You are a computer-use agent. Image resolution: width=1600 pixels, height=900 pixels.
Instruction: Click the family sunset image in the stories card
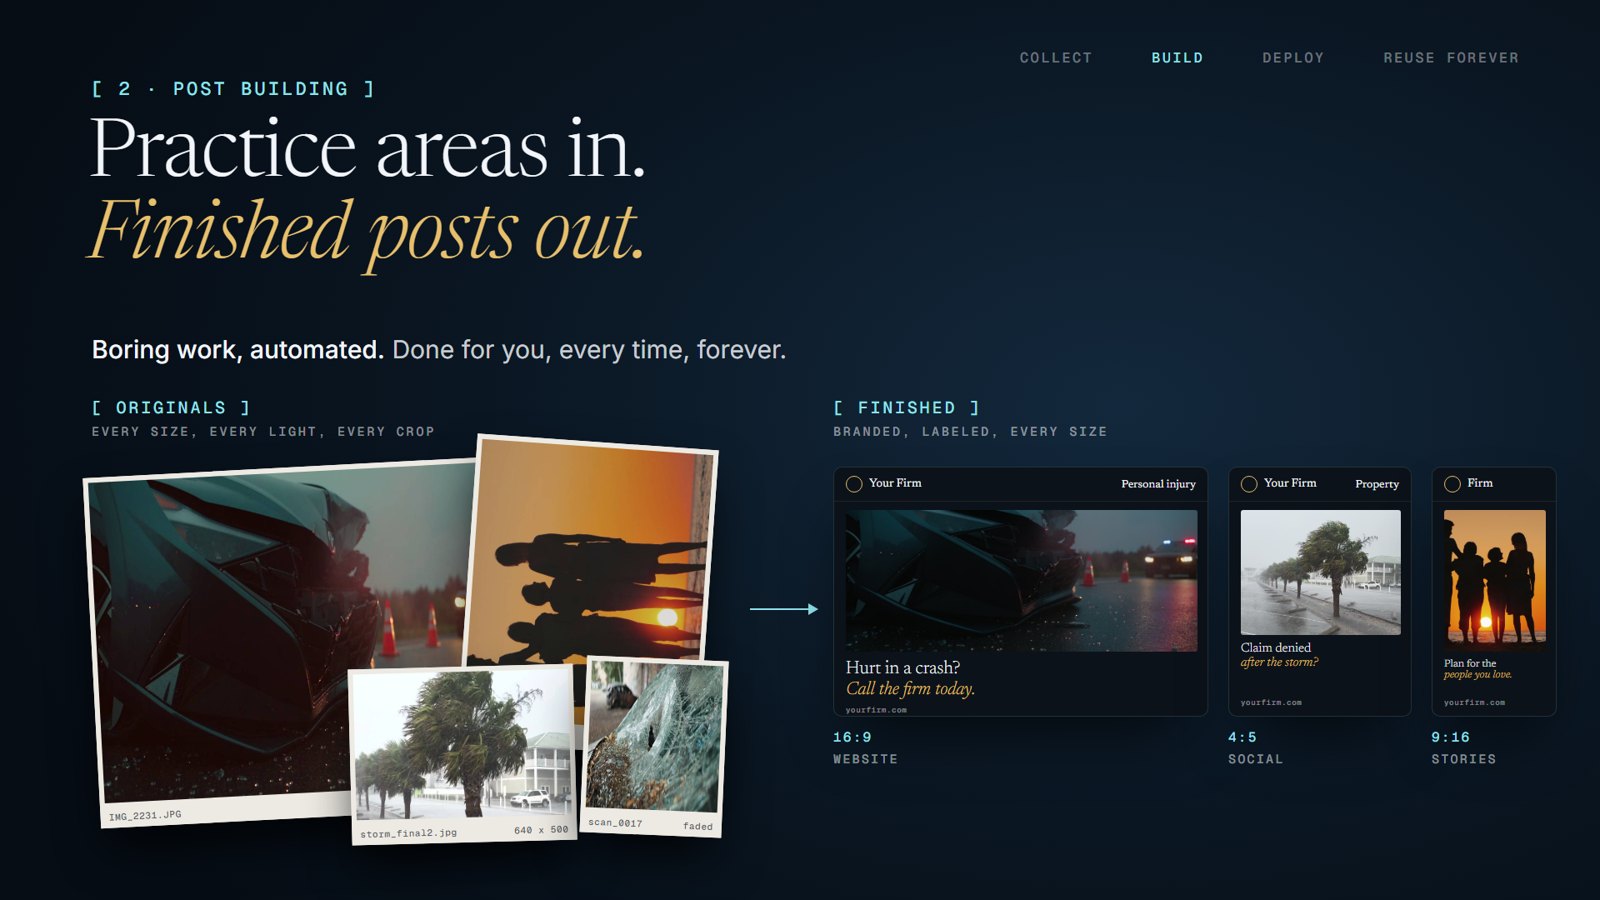coord(1494,580)
